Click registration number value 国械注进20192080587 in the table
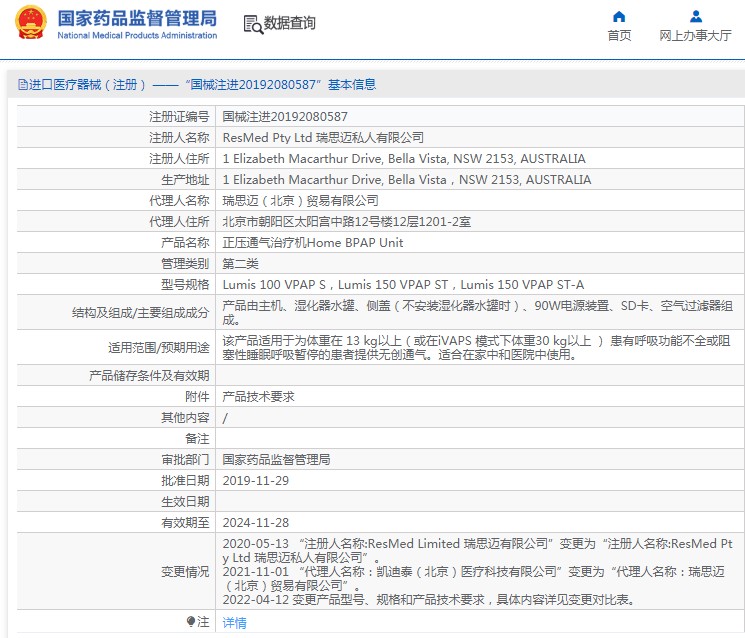Image resolution: width=745 pixels, height=638 pixels. [285, 116]
